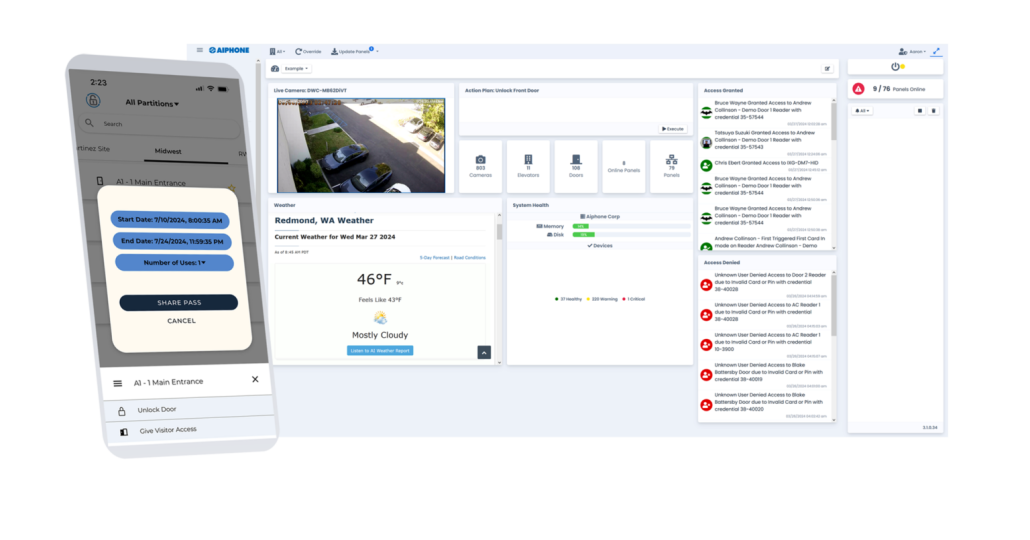Open the Example dashboard dropdown
1030x540 pixels.
point(296,68)
